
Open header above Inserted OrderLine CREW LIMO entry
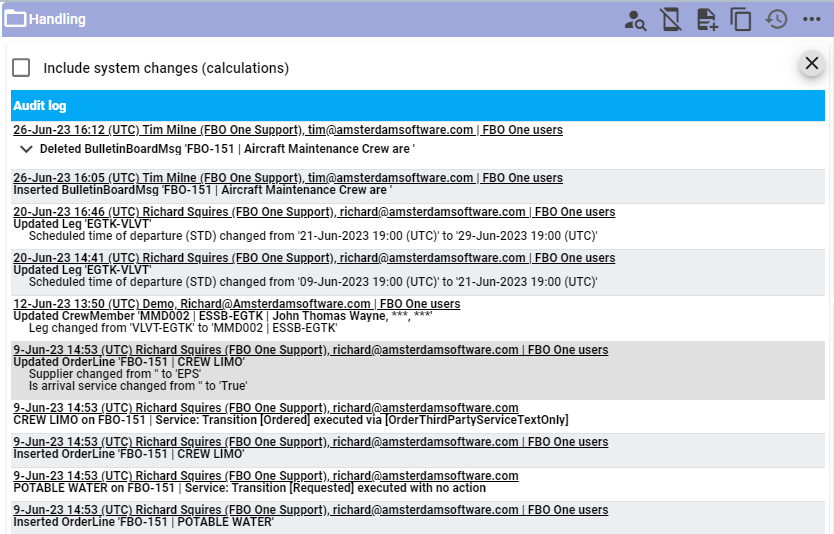[x=311, y=441]
